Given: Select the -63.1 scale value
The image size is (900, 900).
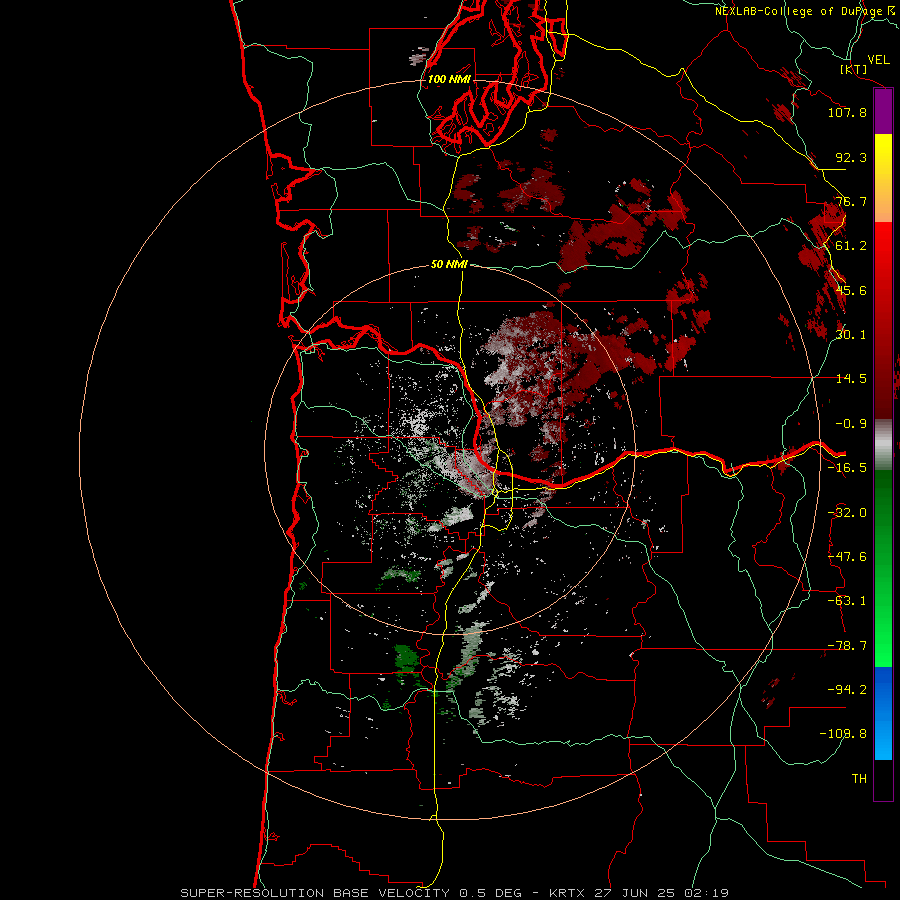Looking at the screenshot, I should click(x=847, y=601).
